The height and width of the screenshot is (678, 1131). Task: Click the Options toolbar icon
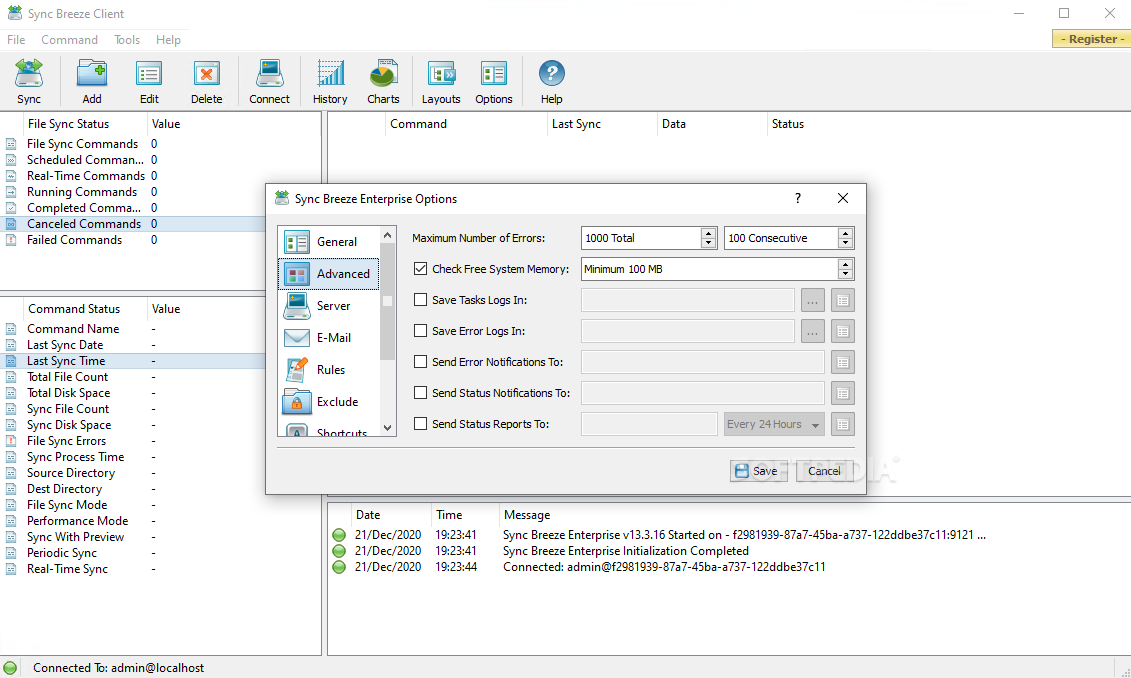[493, 82]
